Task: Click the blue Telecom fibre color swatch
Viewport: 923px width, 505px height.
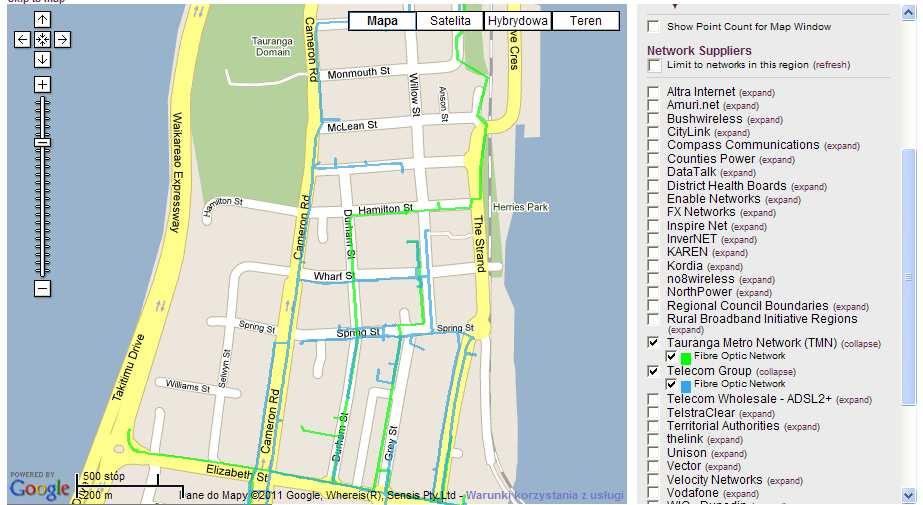Action: [x=686, y=386]
